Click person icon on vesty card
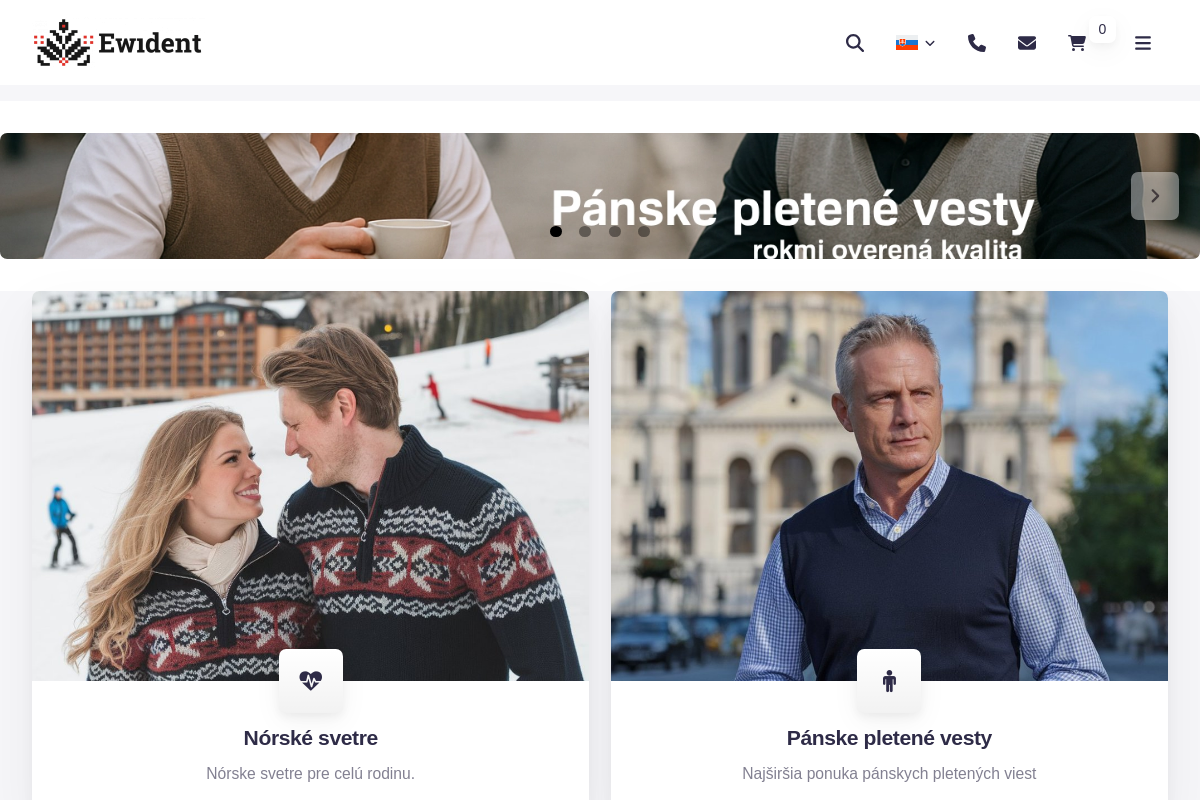 [889, 681]
